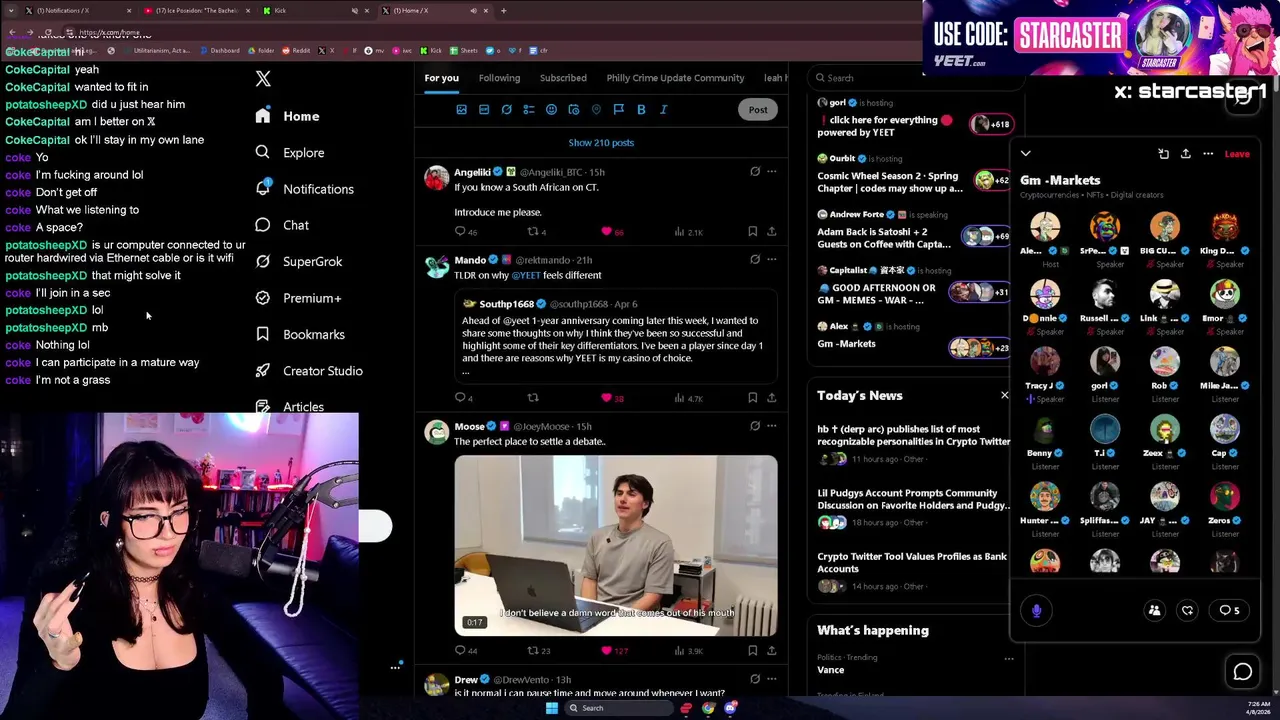Send a heart reaction in the space
This screenshot has height=720, width=1280.
point(1187,610)
